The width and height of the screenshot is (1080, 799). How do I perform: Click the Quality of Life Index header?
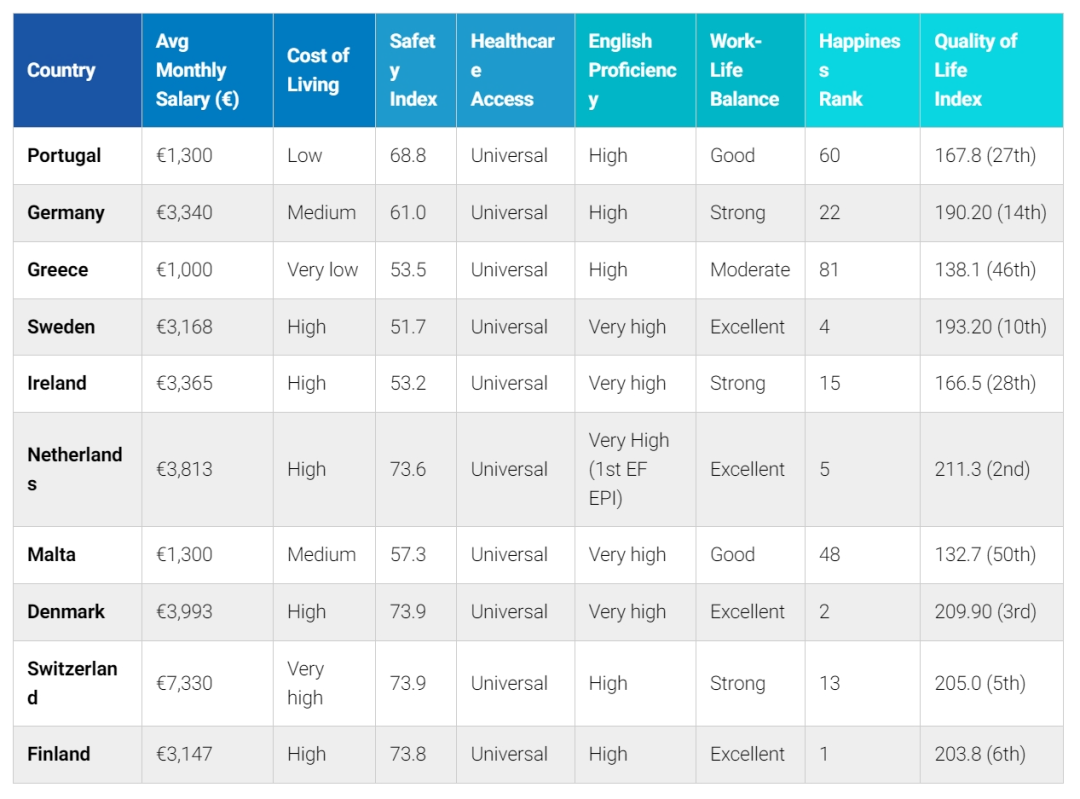tap(992, 70)
